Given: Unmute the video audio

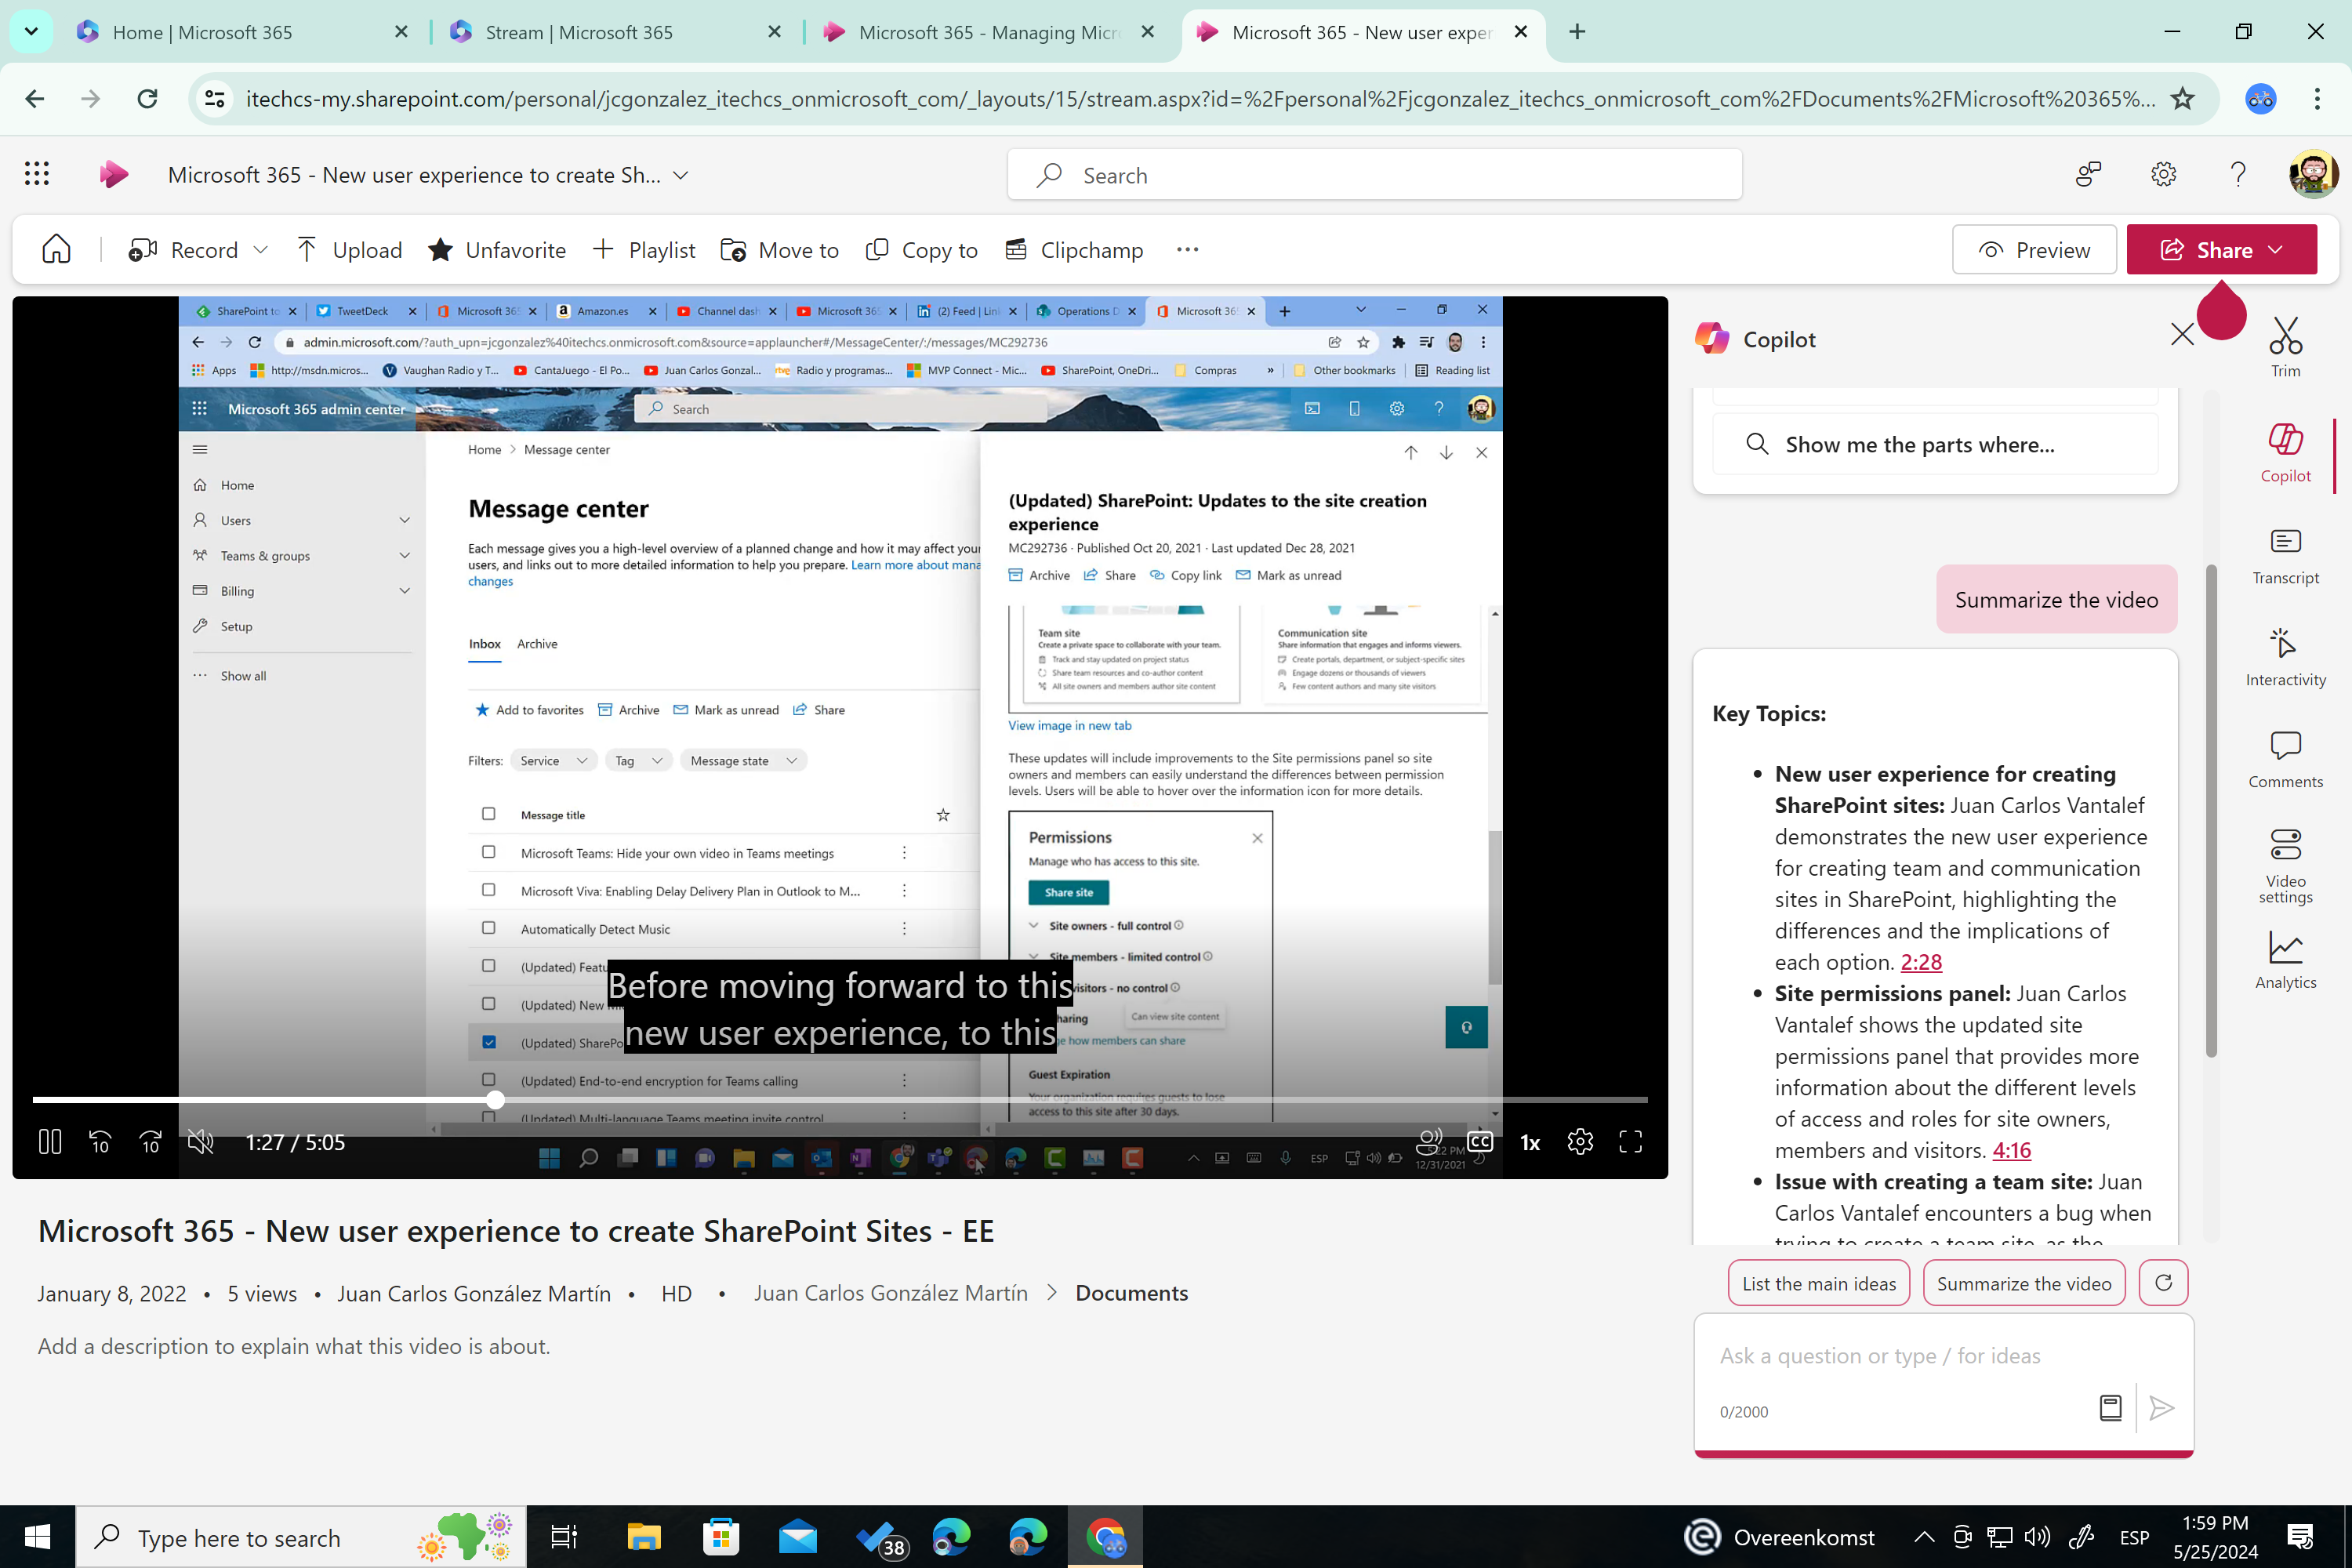Looking at the screenshot, I should (200, 1142).
